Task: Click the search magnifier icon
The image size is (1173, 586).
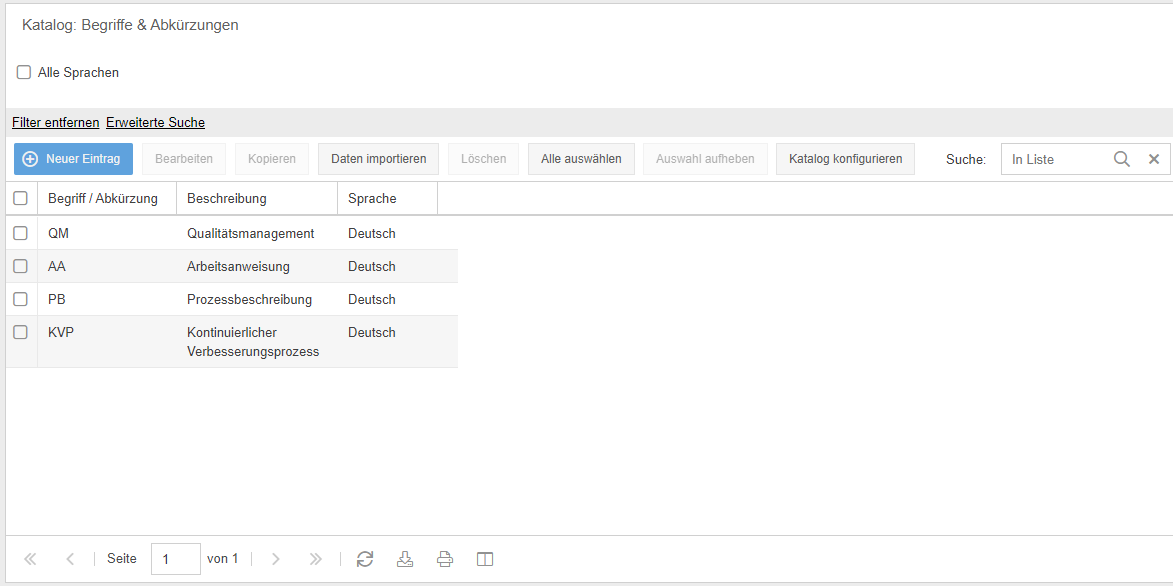Action: (1122, 159)
